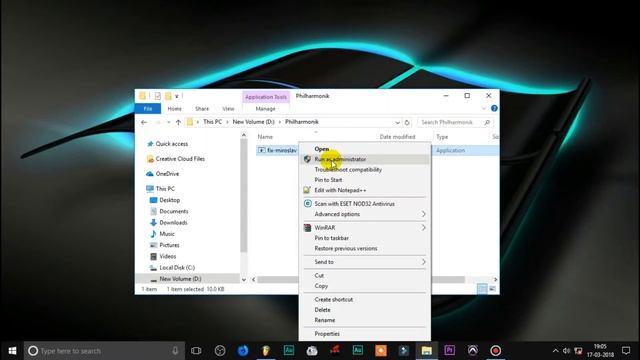640x360 pixels.
Task: Switch to the View ribbon tab
Action: point(228,109)
